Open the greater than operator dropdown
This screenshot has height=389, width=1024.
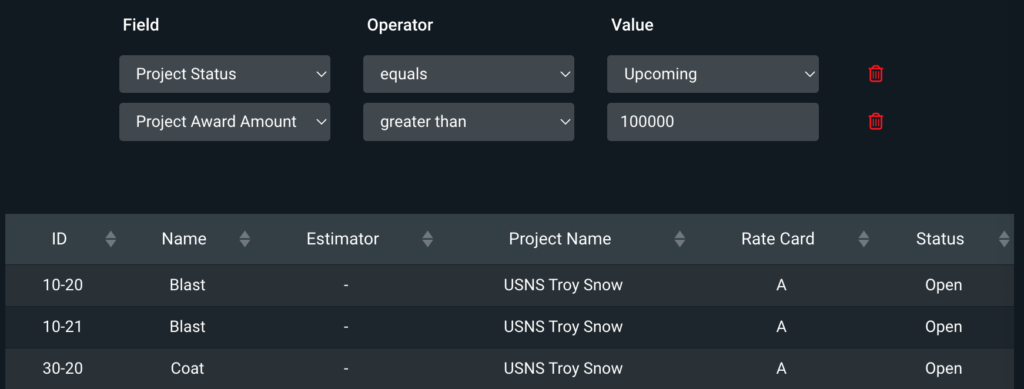click(469, 121)
